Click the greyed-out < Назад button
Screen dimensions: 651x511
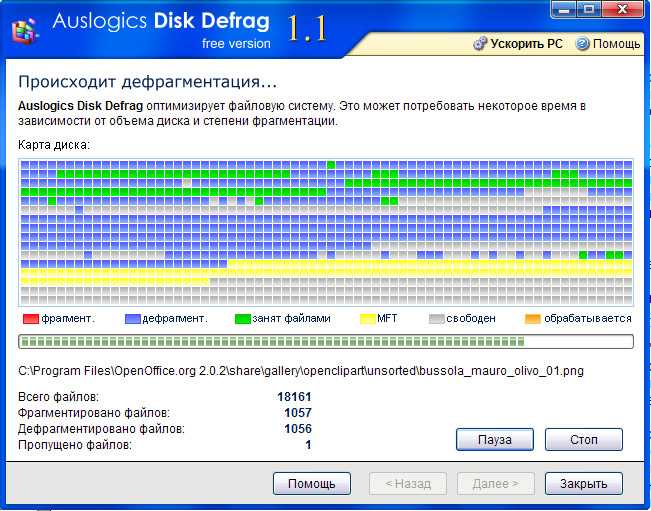[408, 484]
